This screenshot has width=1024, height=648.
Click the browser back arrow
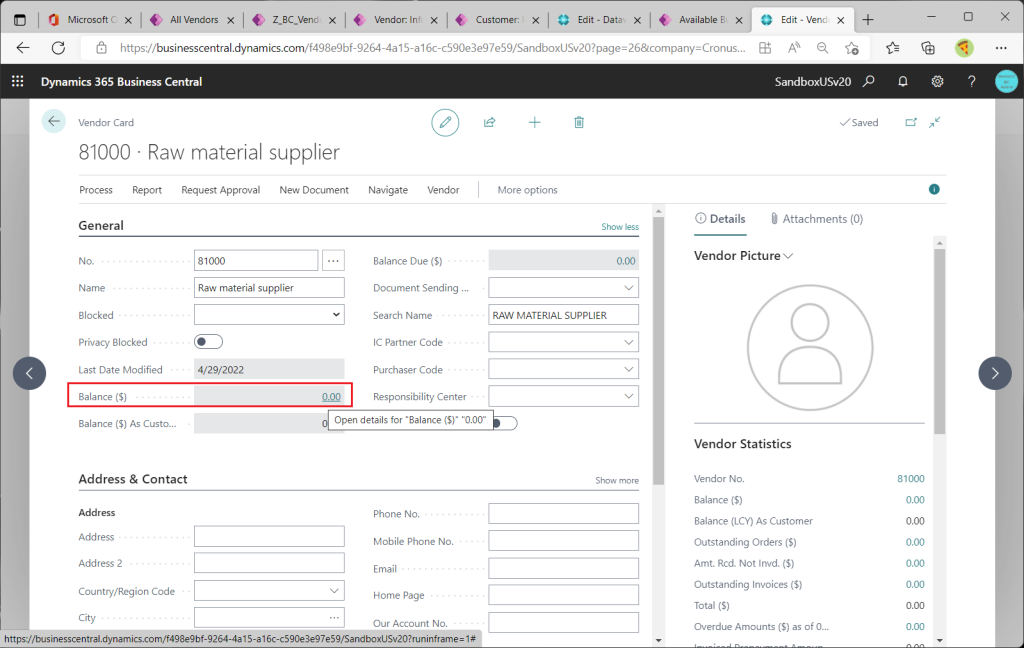(23, 48)
